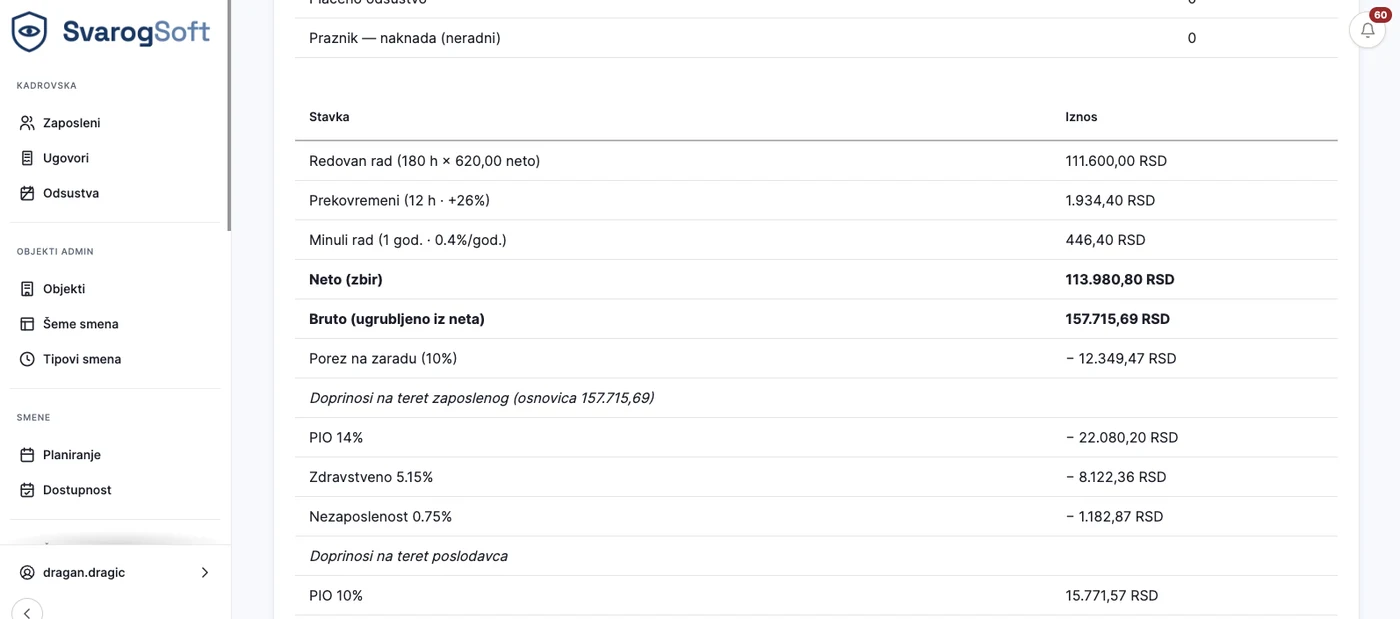
Task: Click the Objekti building icon
Action: [27, 289]
